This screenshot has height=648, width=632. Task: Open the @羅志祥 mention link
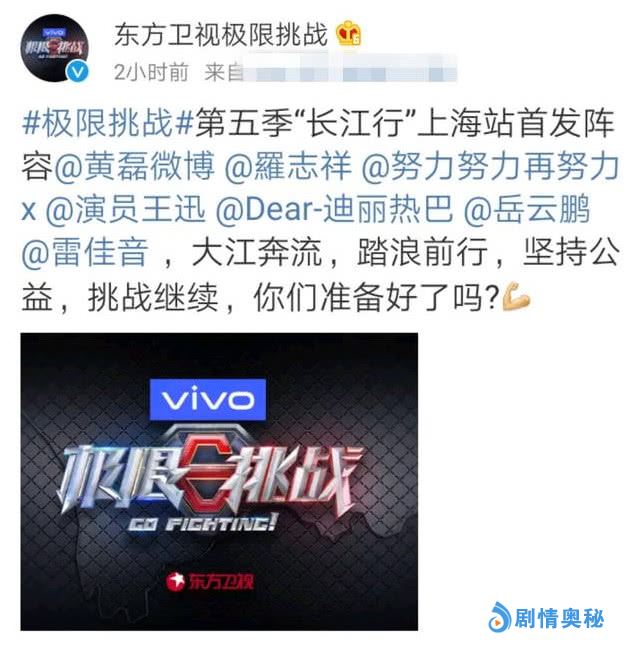pyautogui.click(x=288, y=166)
